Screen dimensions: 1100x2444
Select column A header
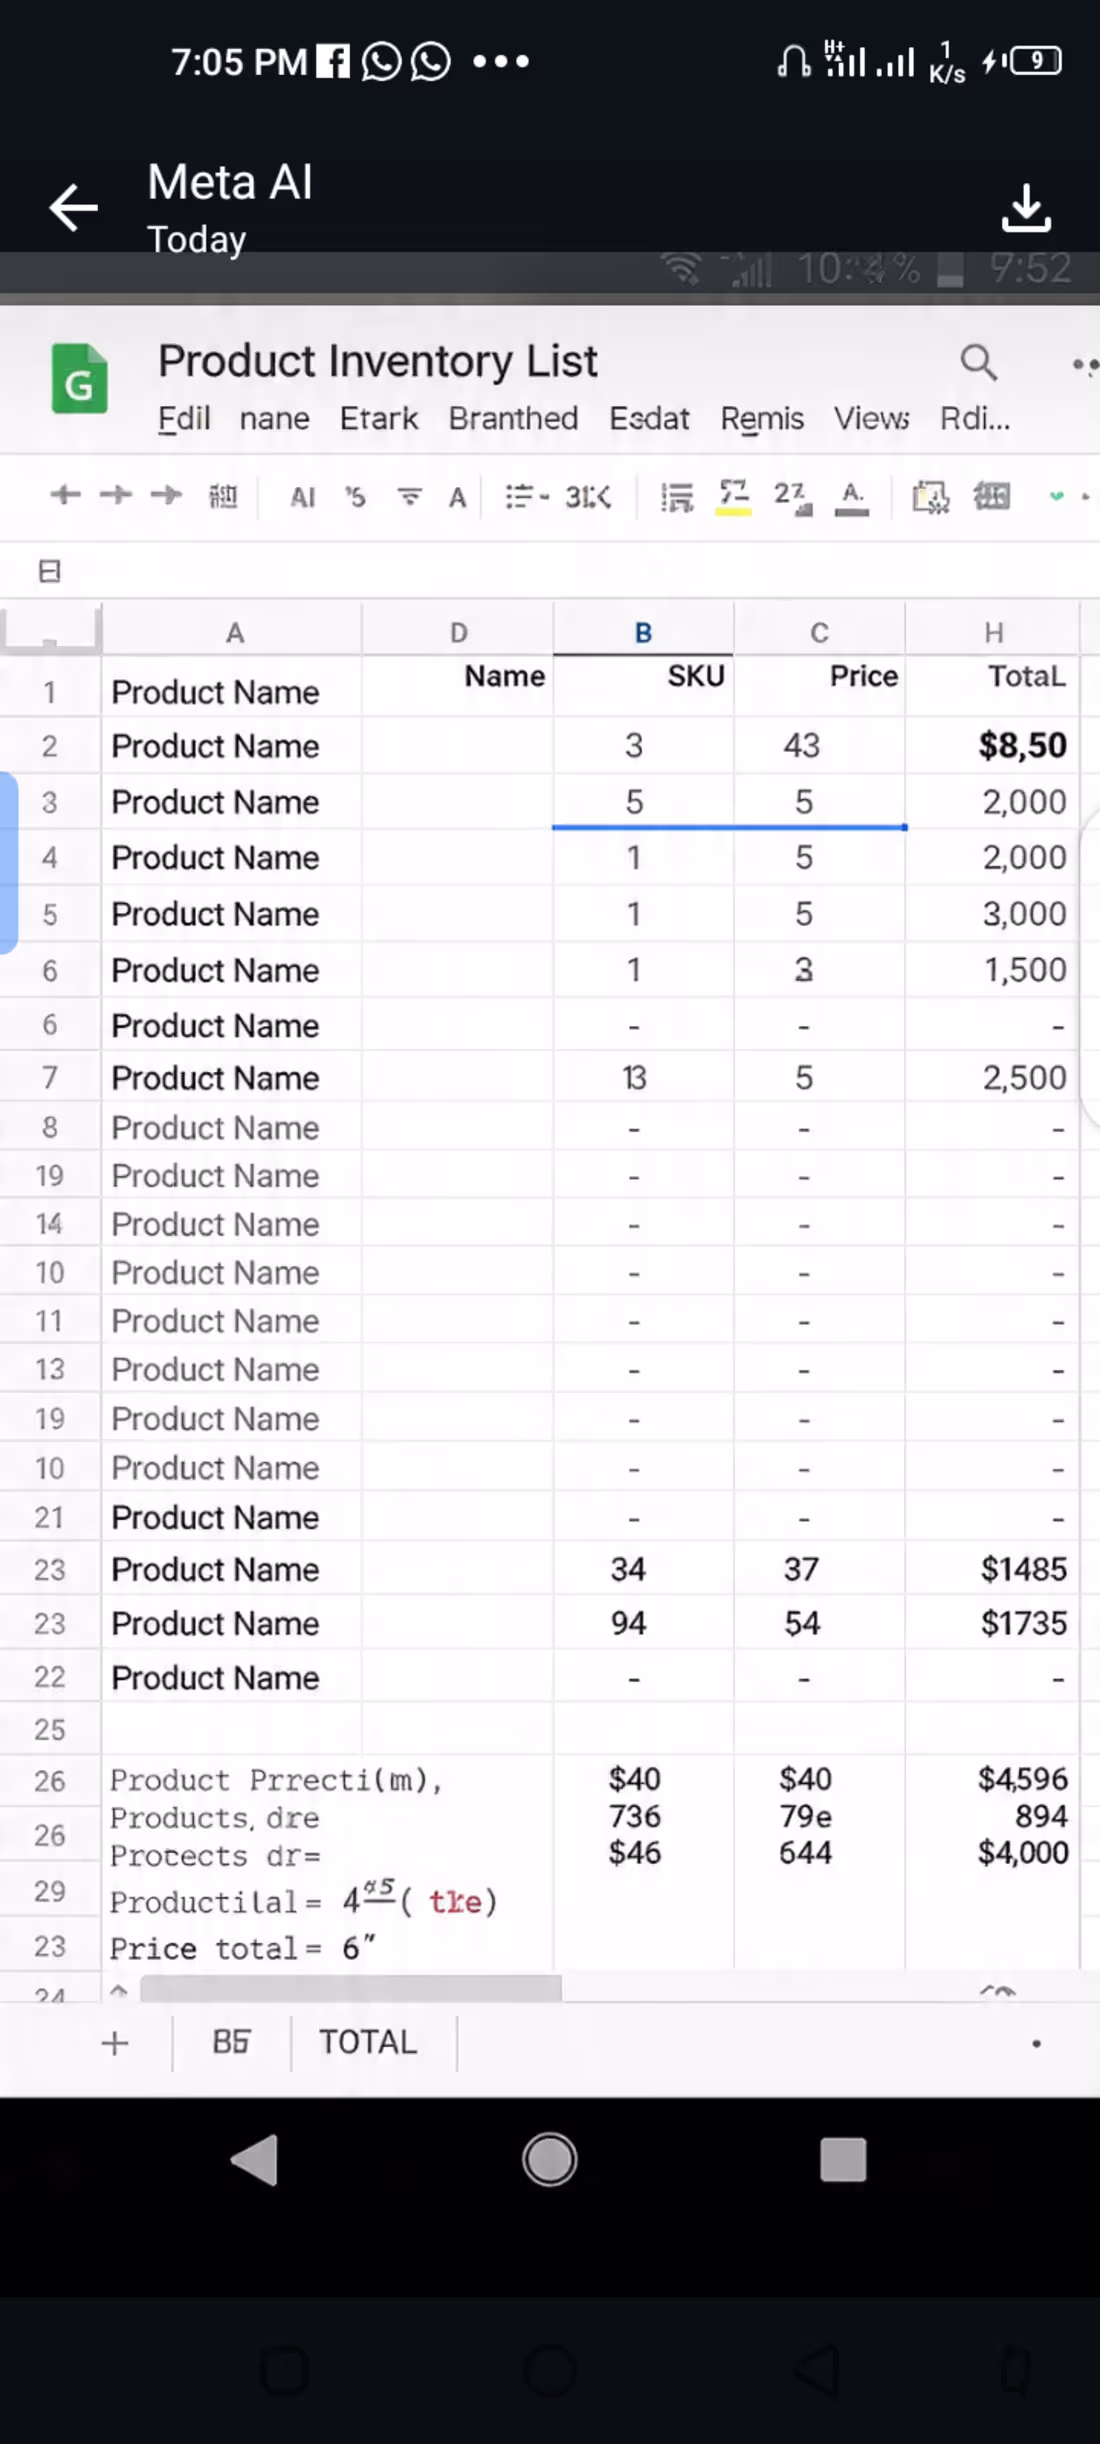(x=231, y=631)
